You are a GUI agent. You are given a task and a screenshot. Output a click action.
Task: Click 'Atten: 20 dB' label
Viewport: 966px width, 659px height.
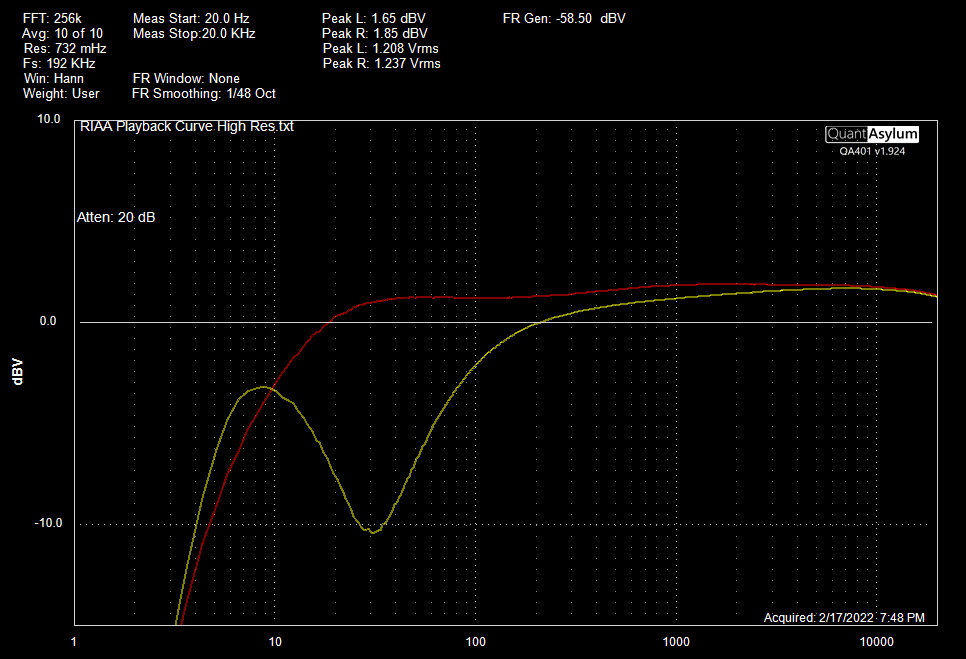tap(116, 217)
